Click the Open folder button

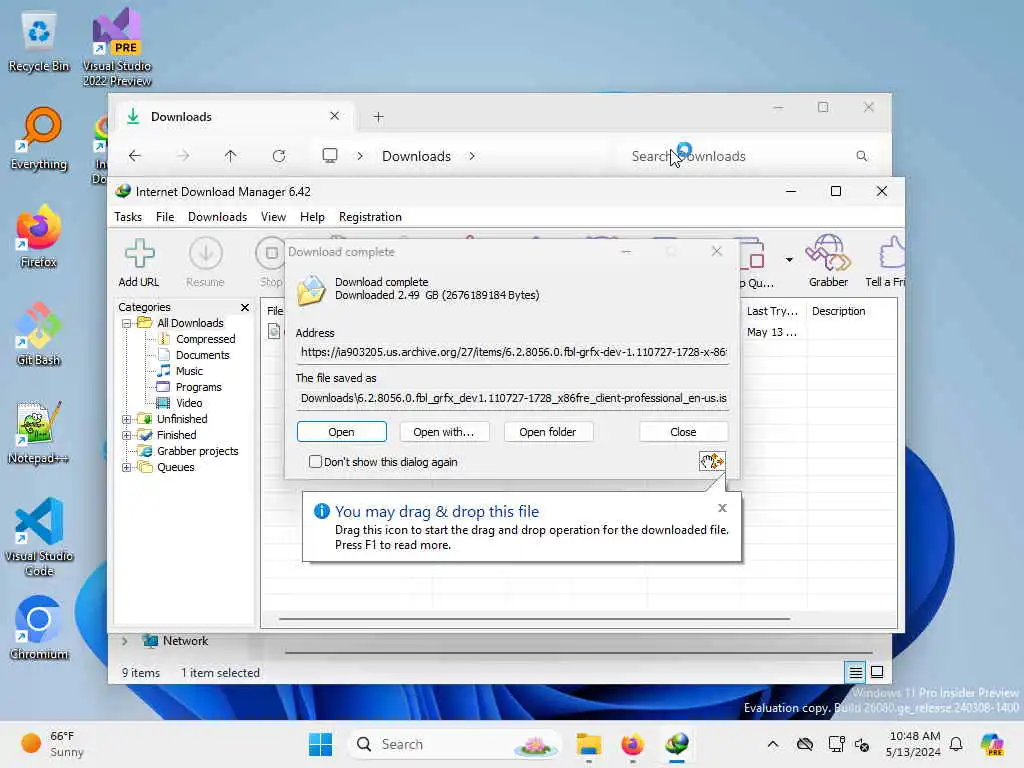click(x=548, y=432)
